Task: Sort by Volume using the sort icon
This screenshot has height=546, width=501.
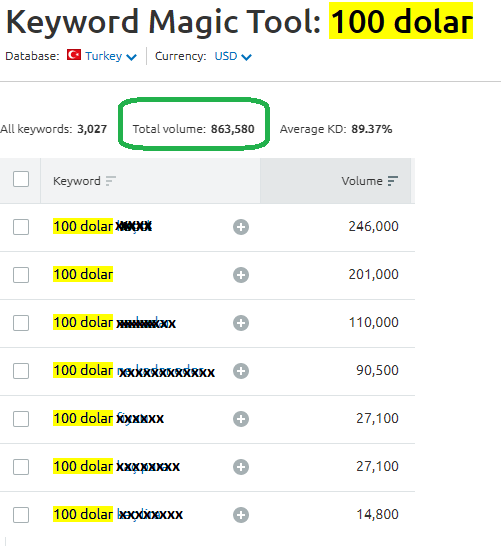Action: tap(393, 181)
